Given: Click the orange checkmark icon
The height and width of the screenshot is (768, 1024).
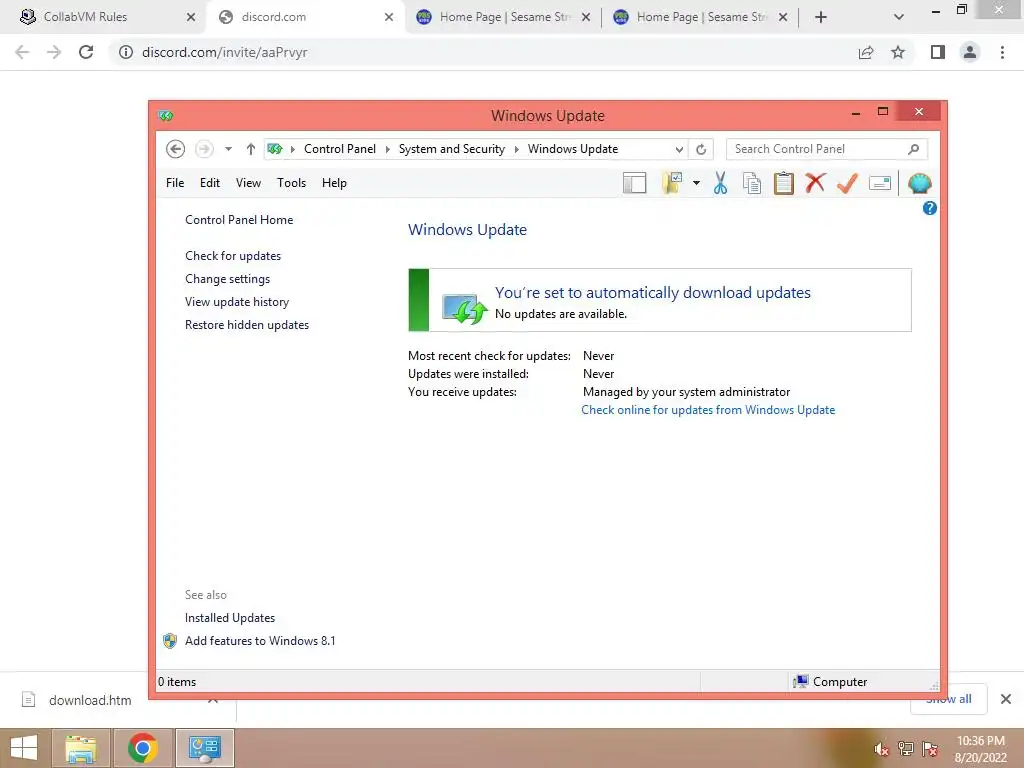Looking at the screenshot, I should pyautogui.click(x=847, y=183).
